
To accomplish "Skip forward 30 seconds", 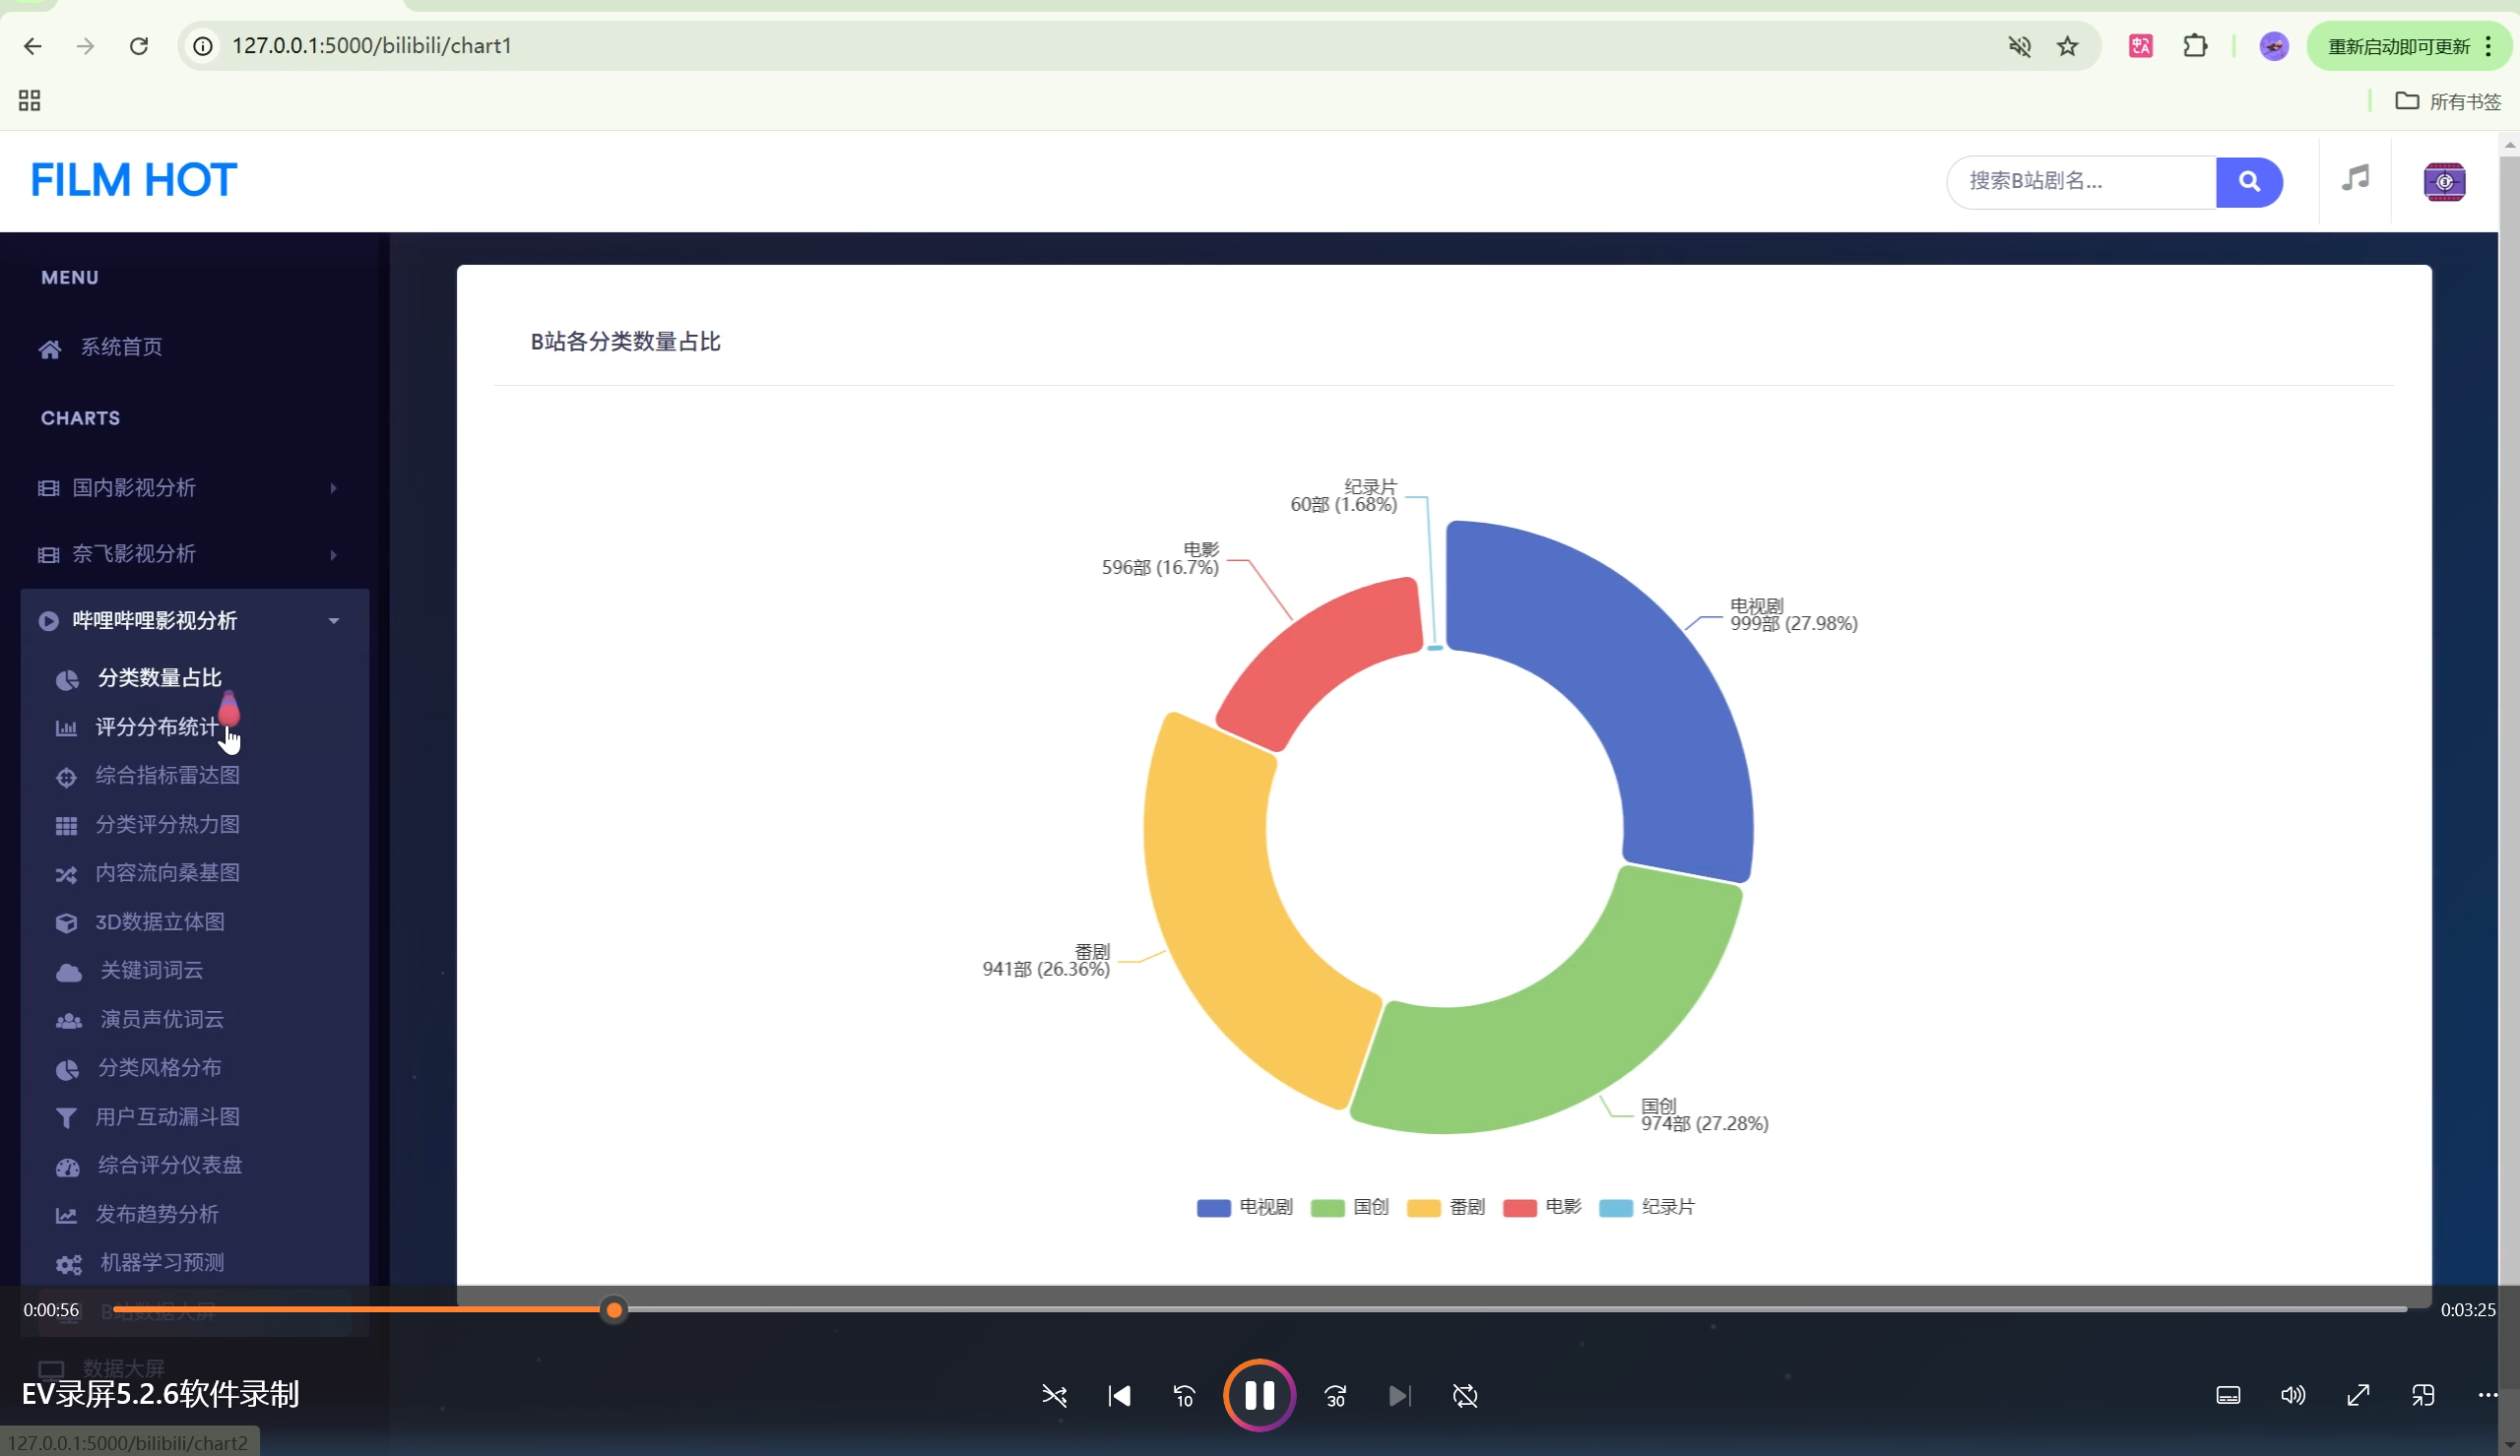I will tap(1335, 1395).
